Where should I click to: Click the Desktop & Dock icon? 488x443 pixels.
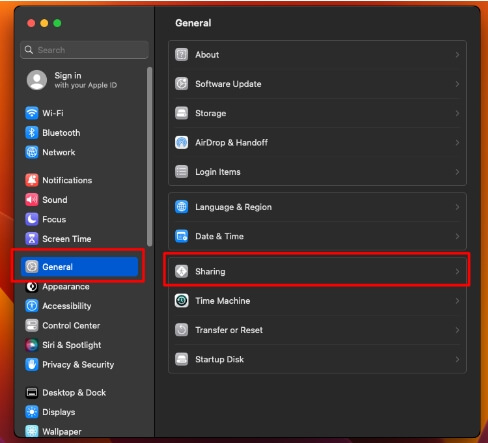coord(32,392)
